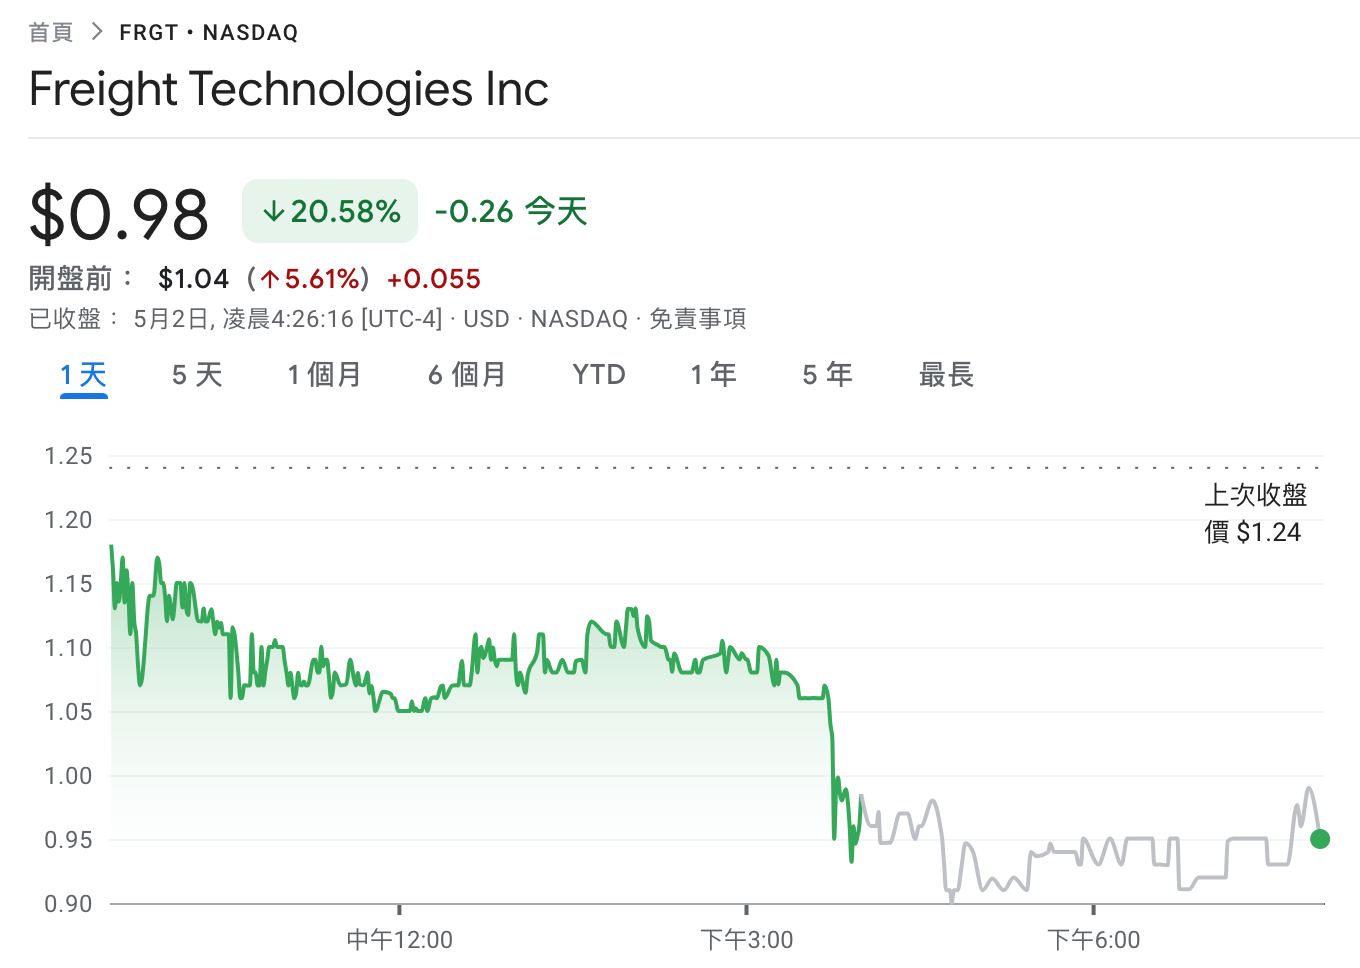This screenshot has width=1360, height=968.
Task: Click the pre-market $1.04 price
Action: (194, 279)
